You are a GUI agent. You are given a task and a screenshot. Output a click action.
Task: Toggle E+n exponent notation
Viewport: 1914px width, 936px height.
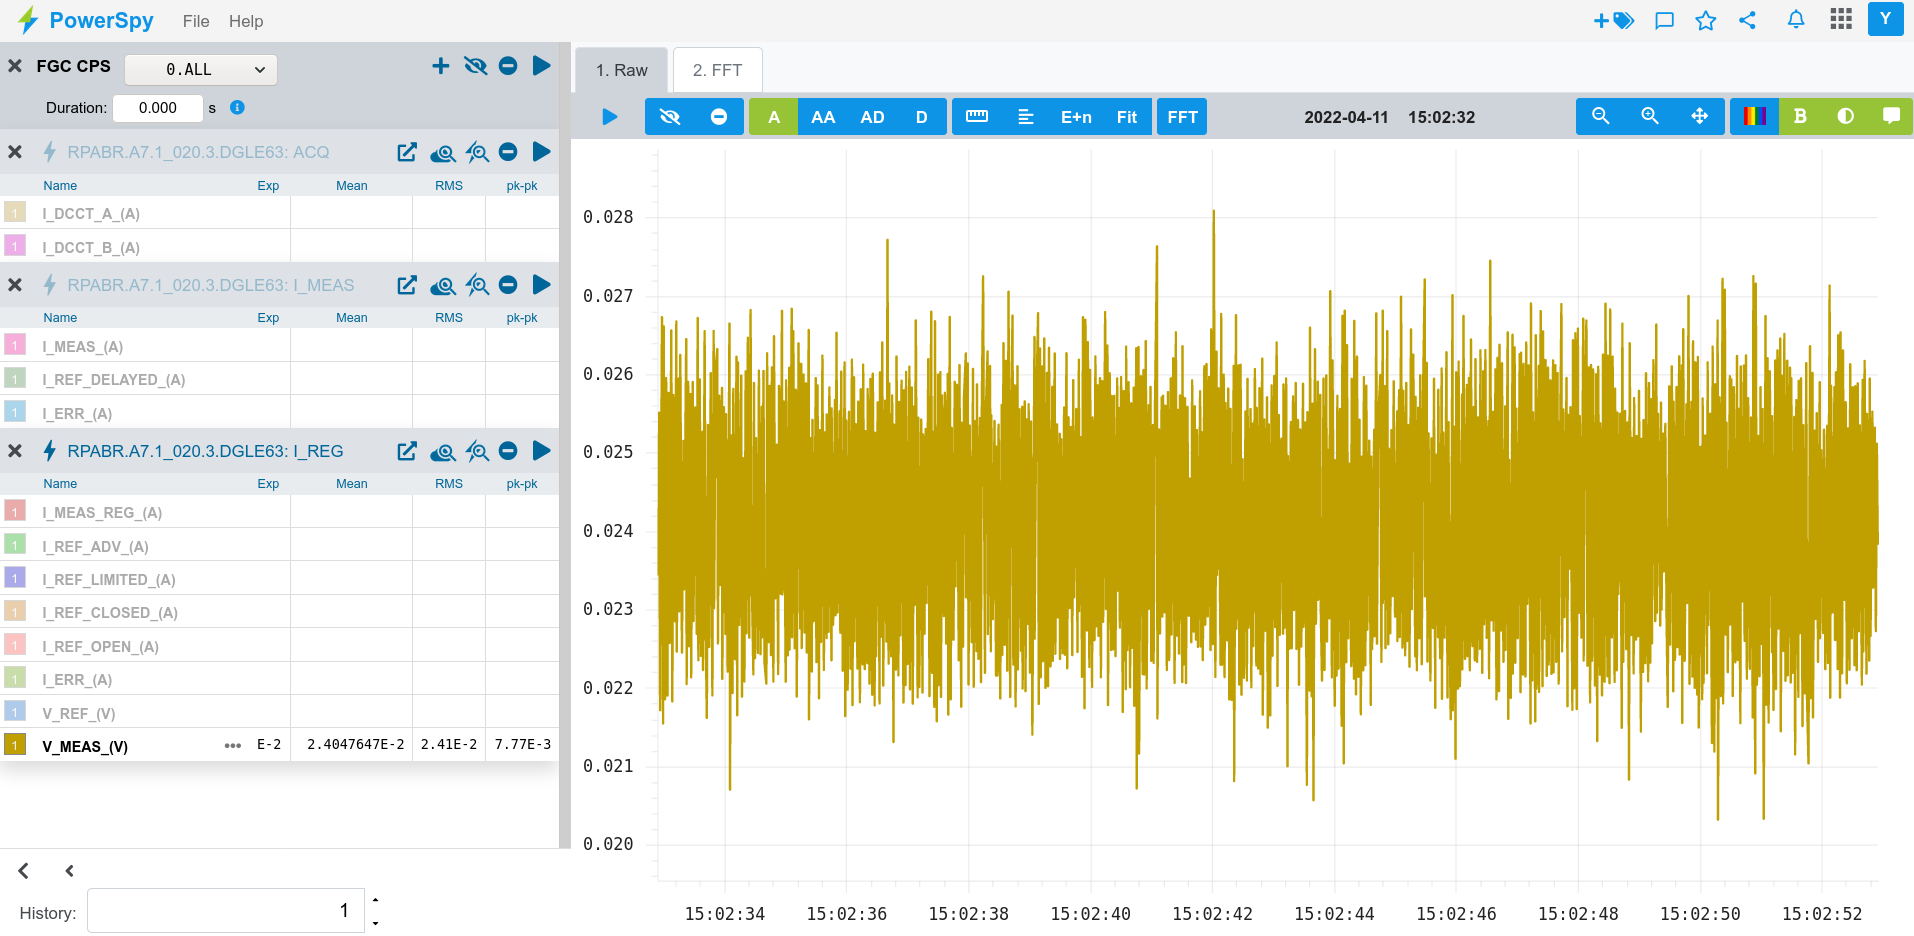tap(1076, 117)
